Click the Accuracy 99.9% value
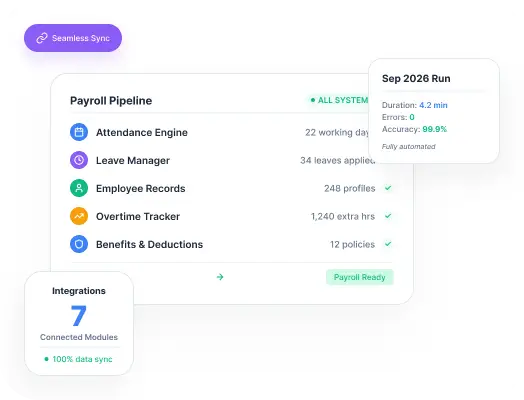Screen dimensions: 524x400 [x=434, y=129]
